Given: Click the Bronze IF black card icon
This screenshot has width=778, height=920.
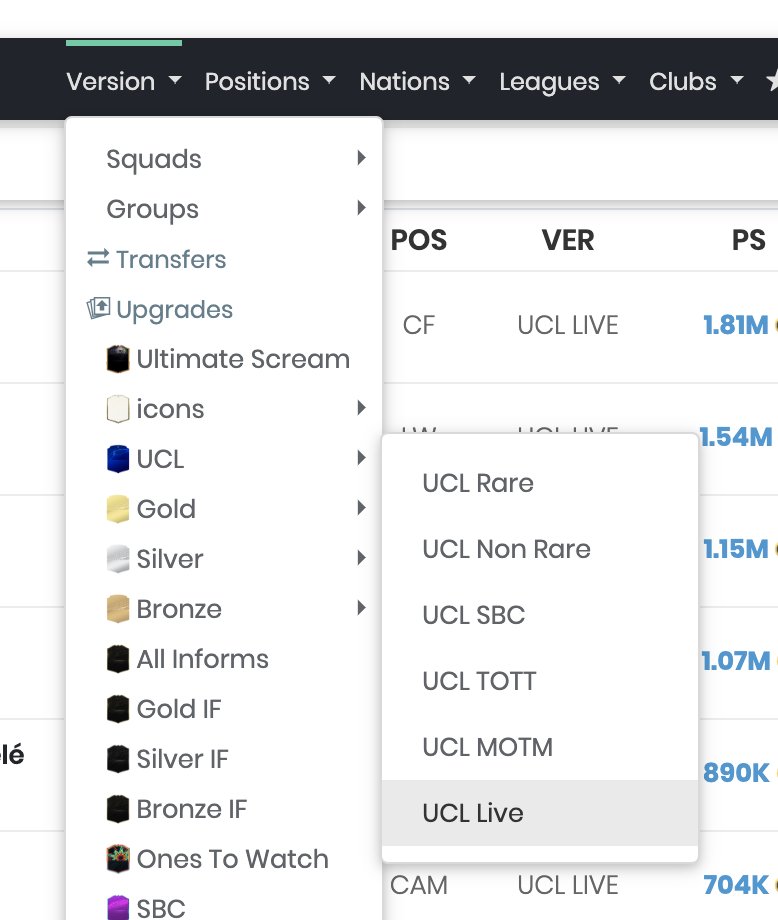Looking at the screenshot, I should pos(118,809).
